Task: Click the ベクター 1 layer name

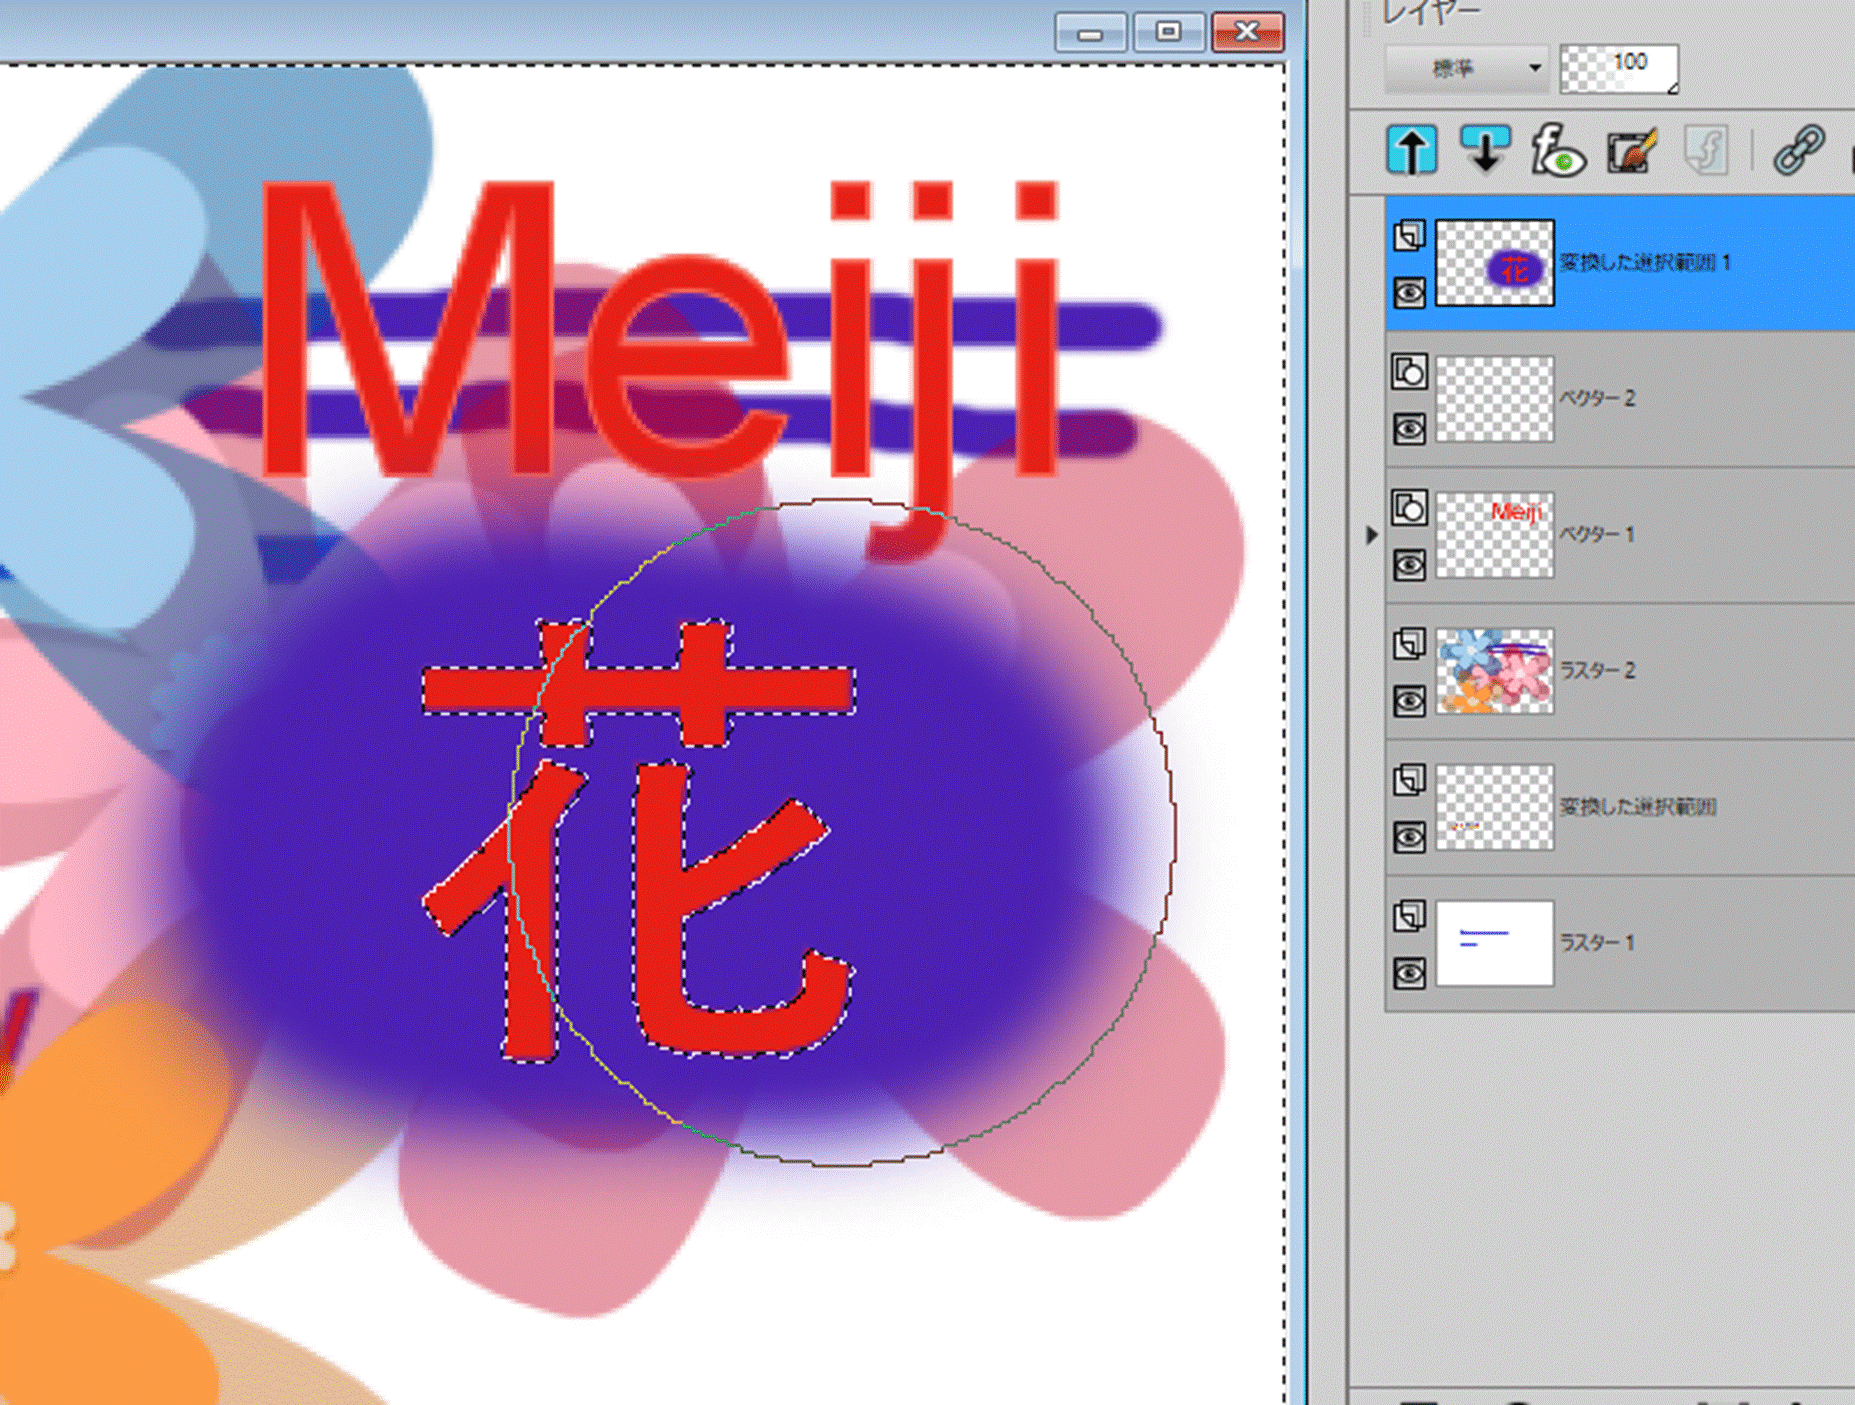Action: tap(1597, 534)
